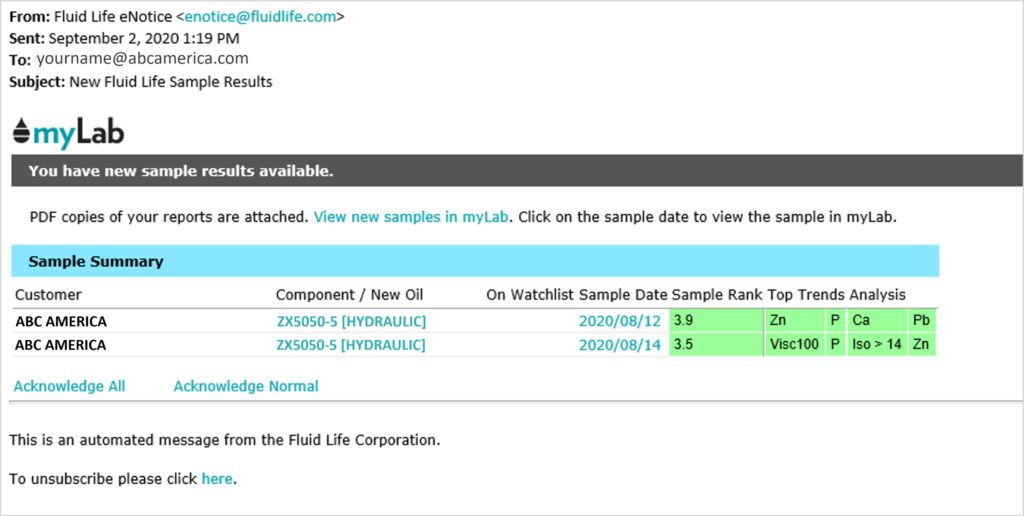This screenshot has width=1024, height=516.
Task: Click the Component / New Oil column header
Action: [x=350, y=295]
